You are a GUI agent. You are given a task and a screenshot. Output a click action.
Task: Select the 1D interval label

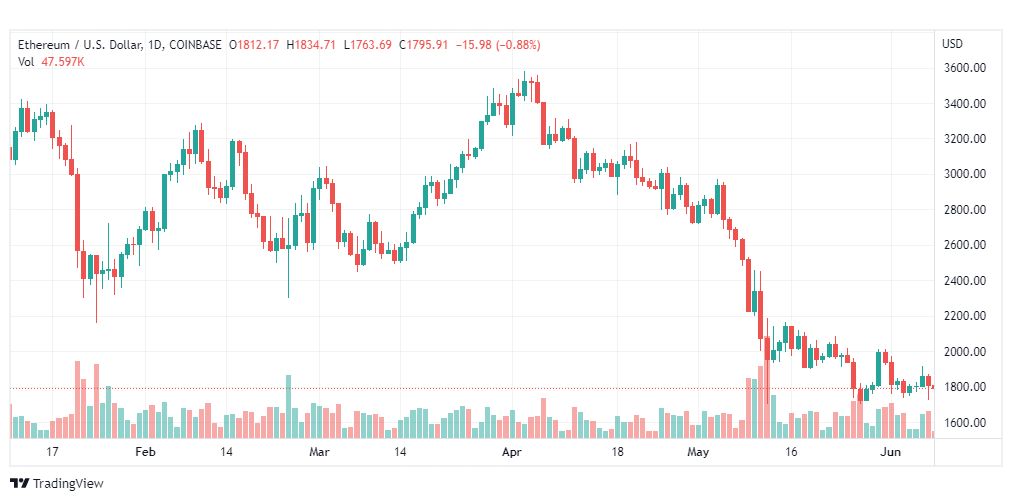tap(155, 45)
